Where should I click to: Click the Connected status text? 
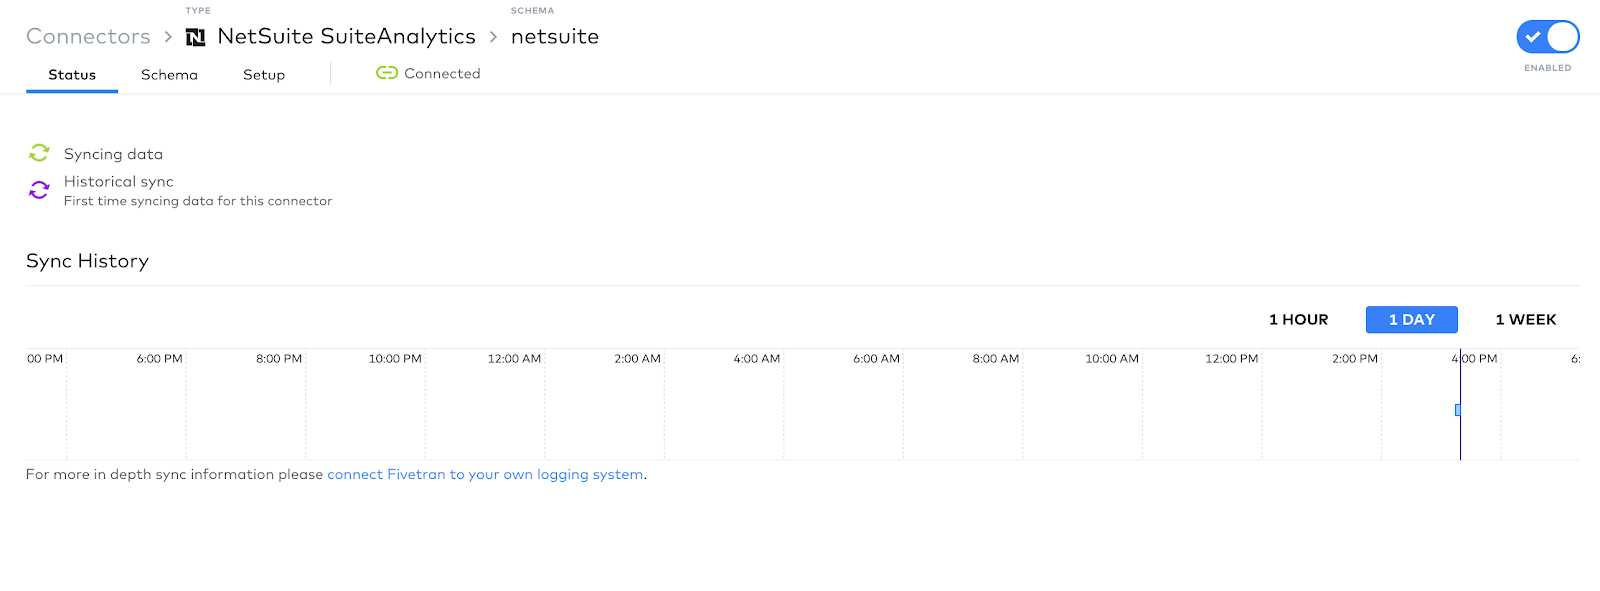pyautogui.click(x=442, y=74)
